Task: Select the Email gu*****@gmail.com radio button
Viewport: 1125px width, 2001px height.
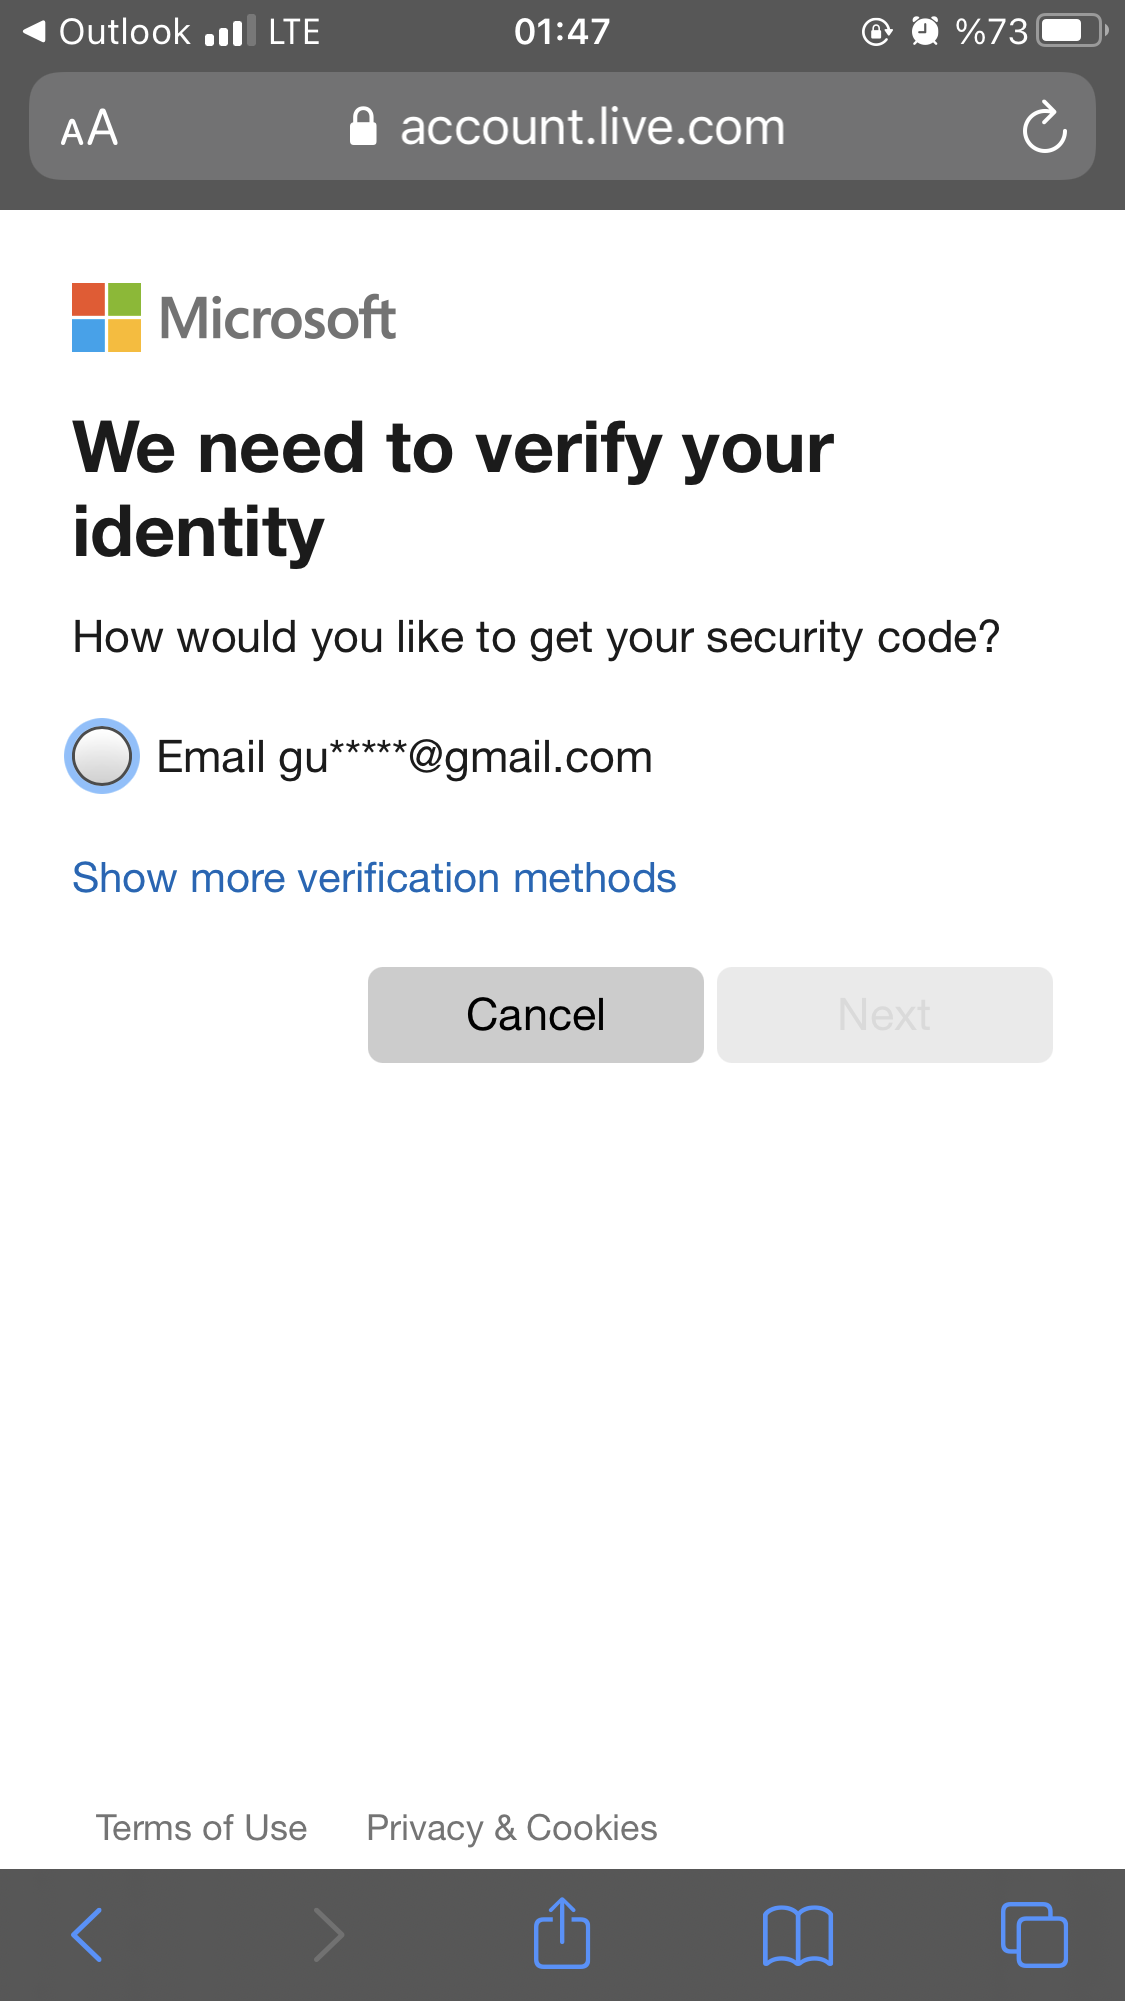Action: 102,756
